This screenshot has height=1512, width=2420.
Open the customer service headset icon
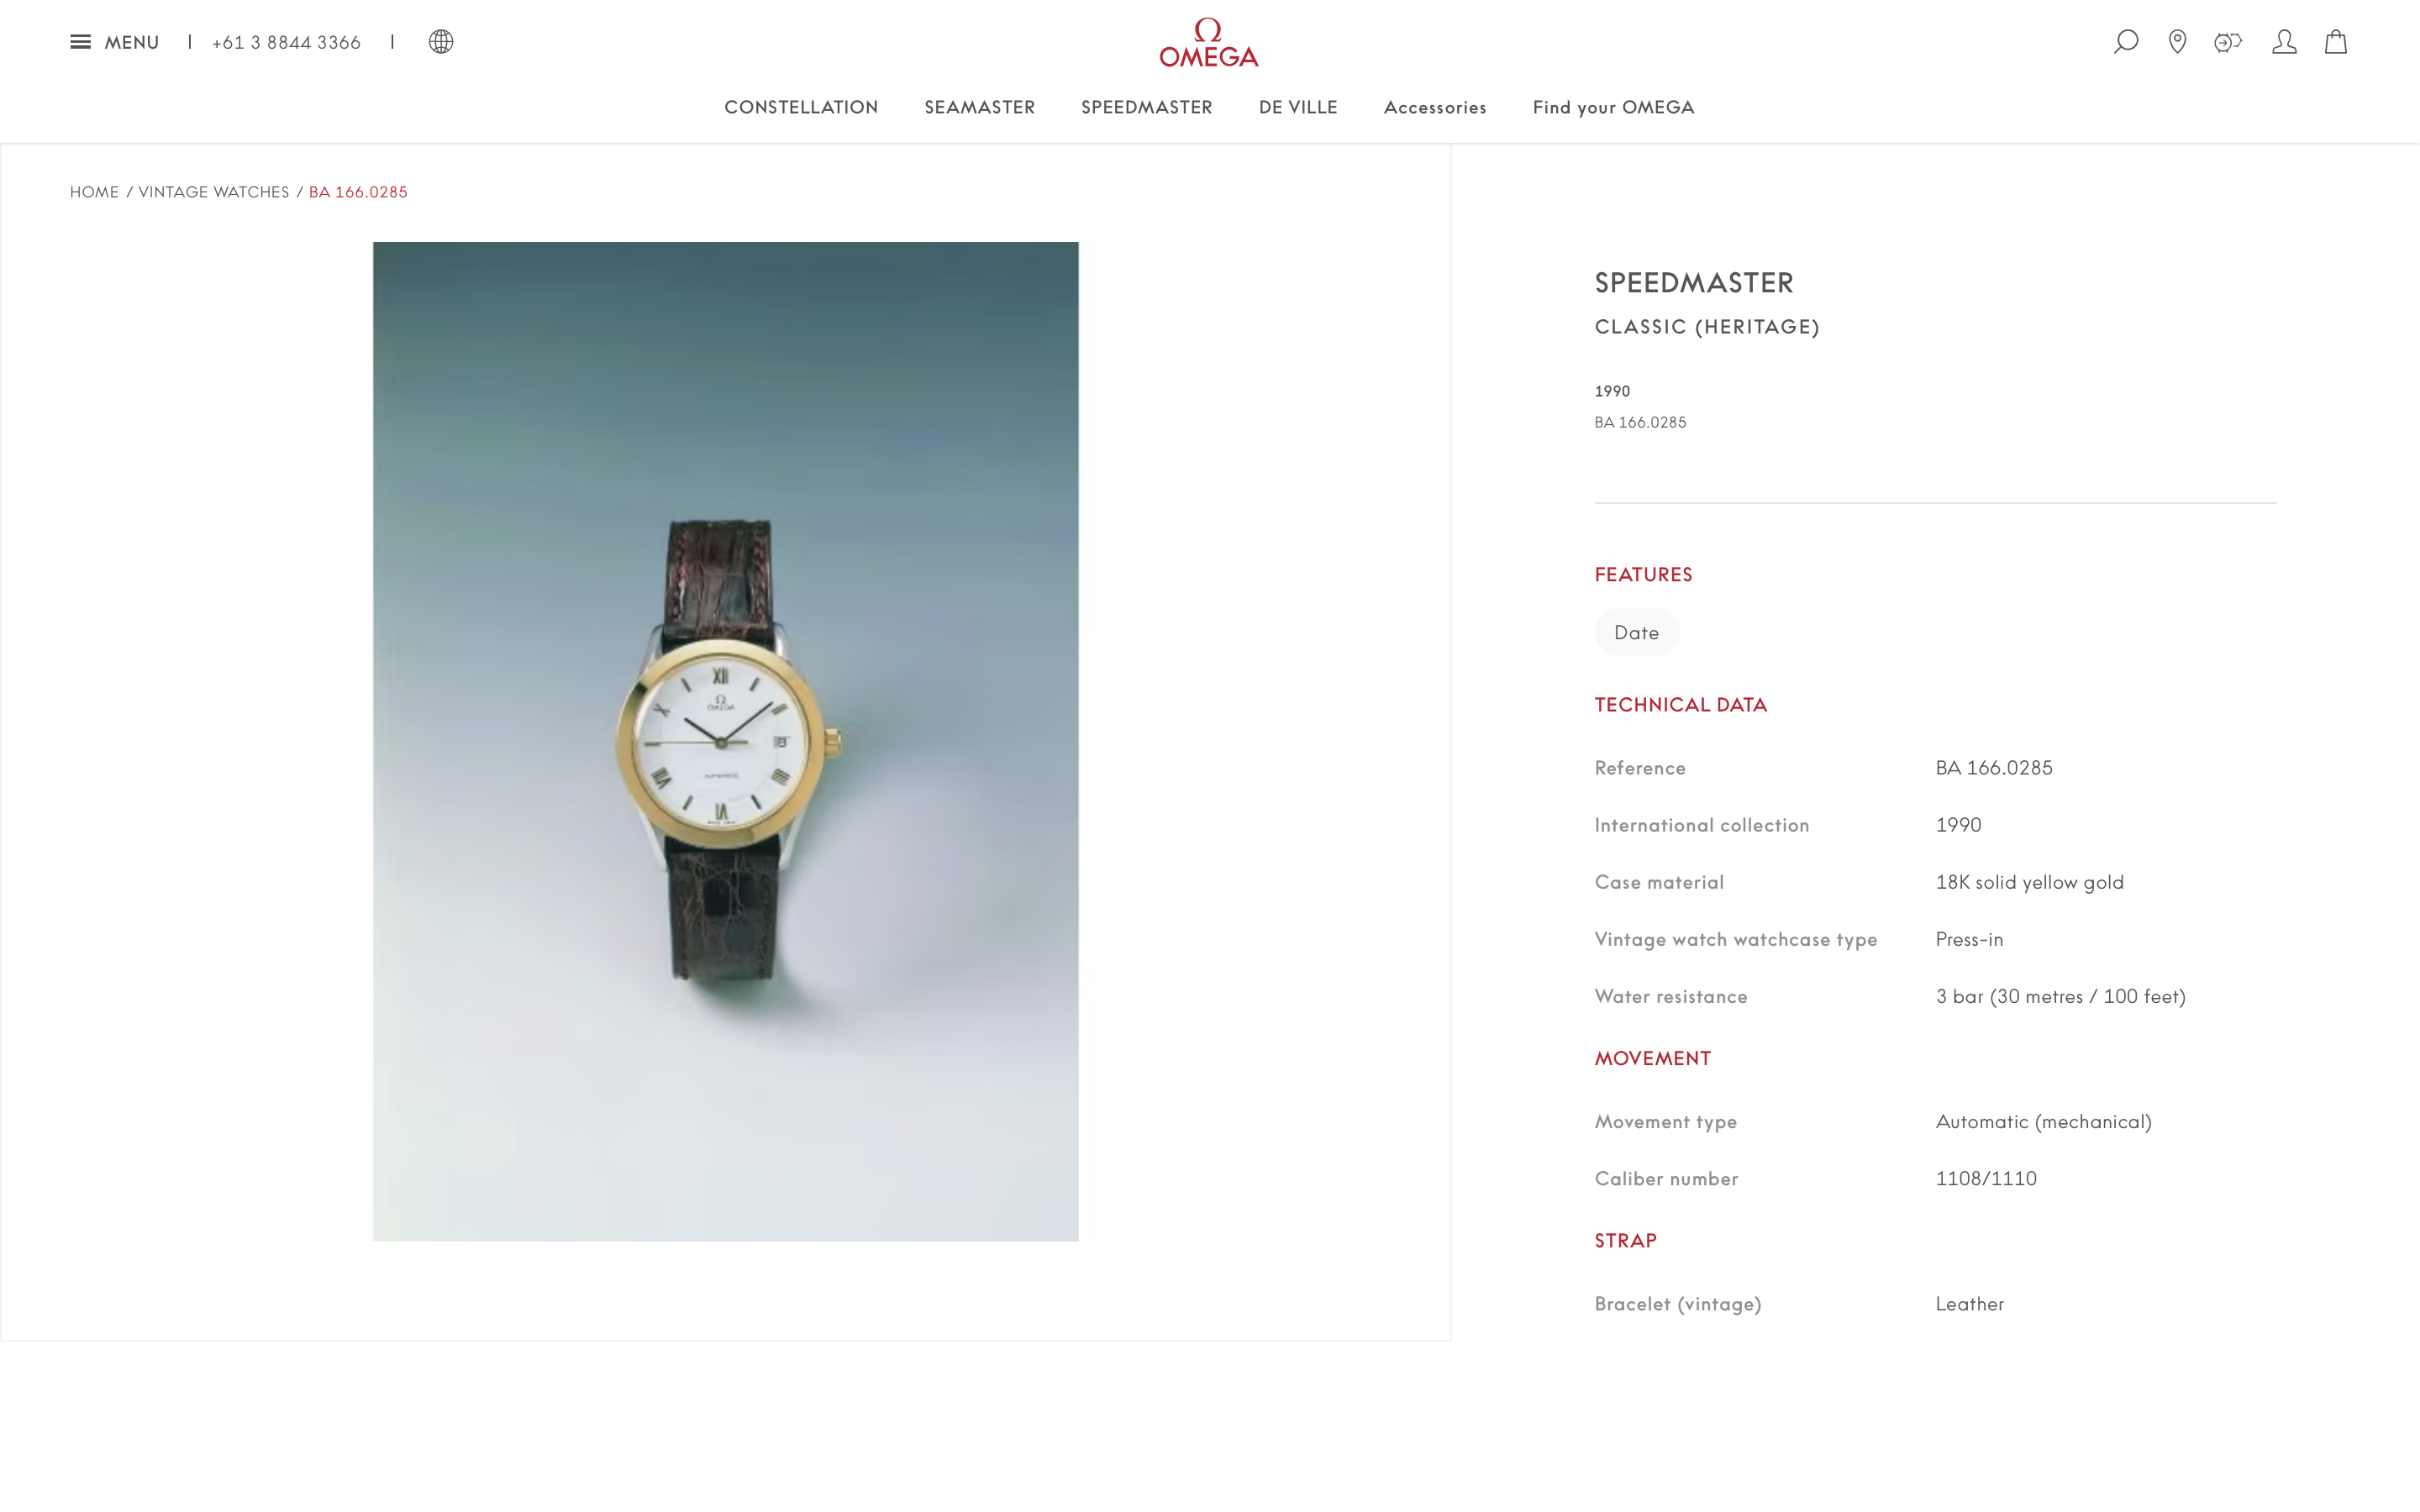2228,42
